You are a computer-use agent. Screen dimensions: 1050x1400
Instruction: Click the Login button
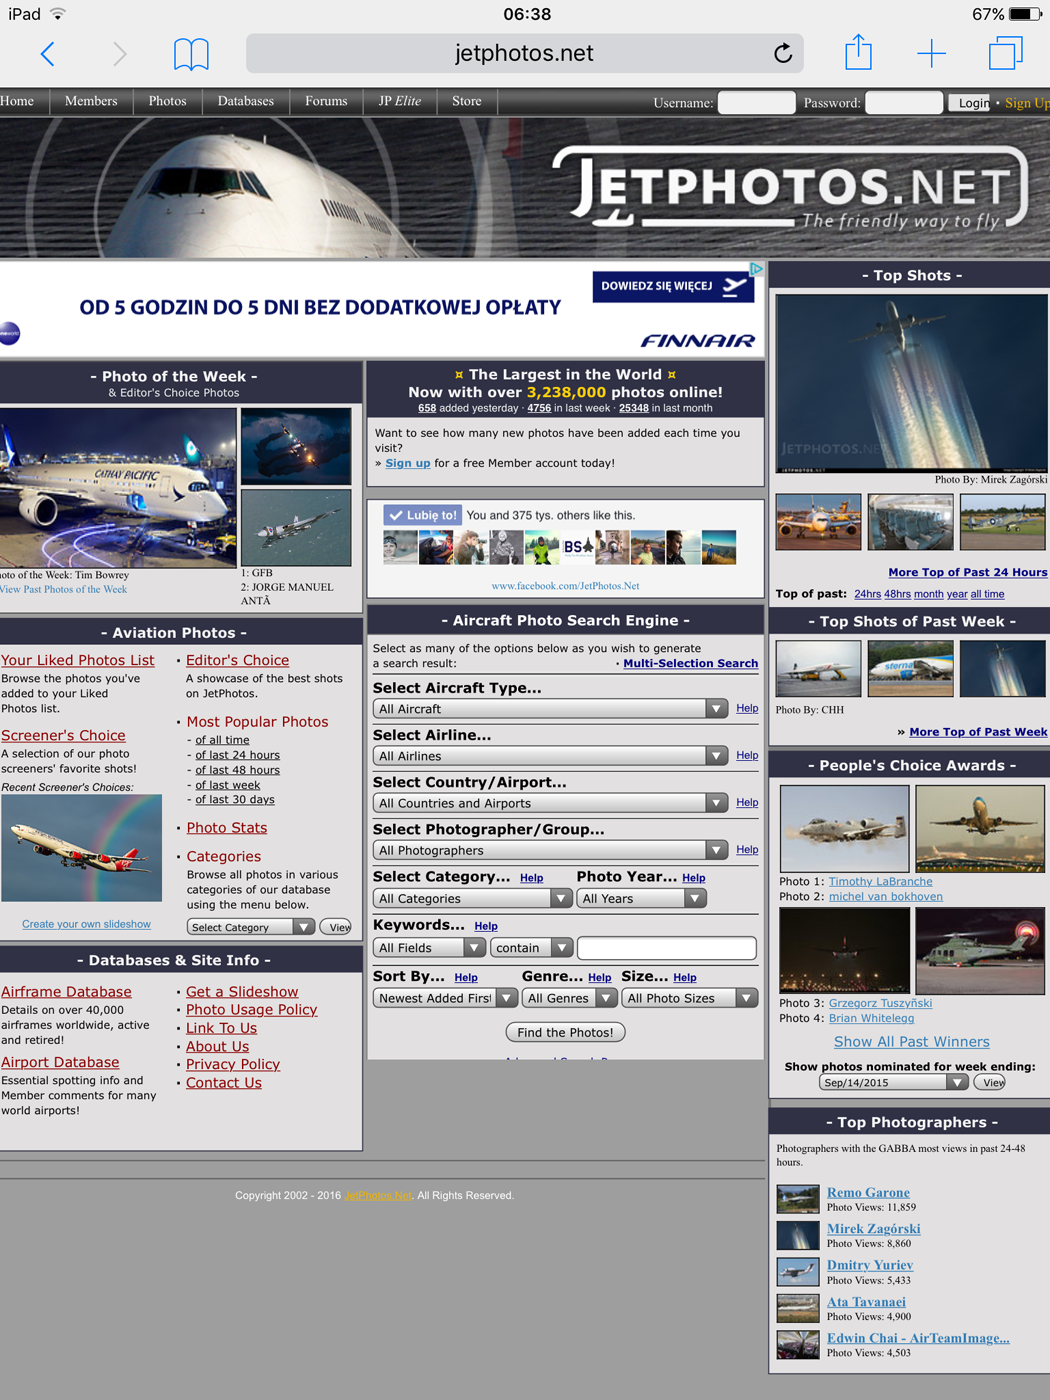point(971,103)
